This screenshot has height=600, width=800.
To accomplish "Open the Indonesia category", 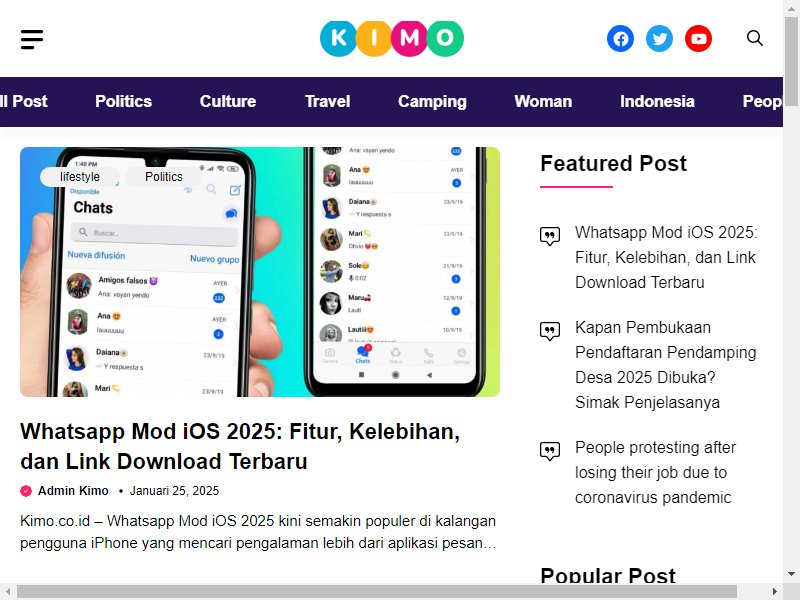I will 657,101.
